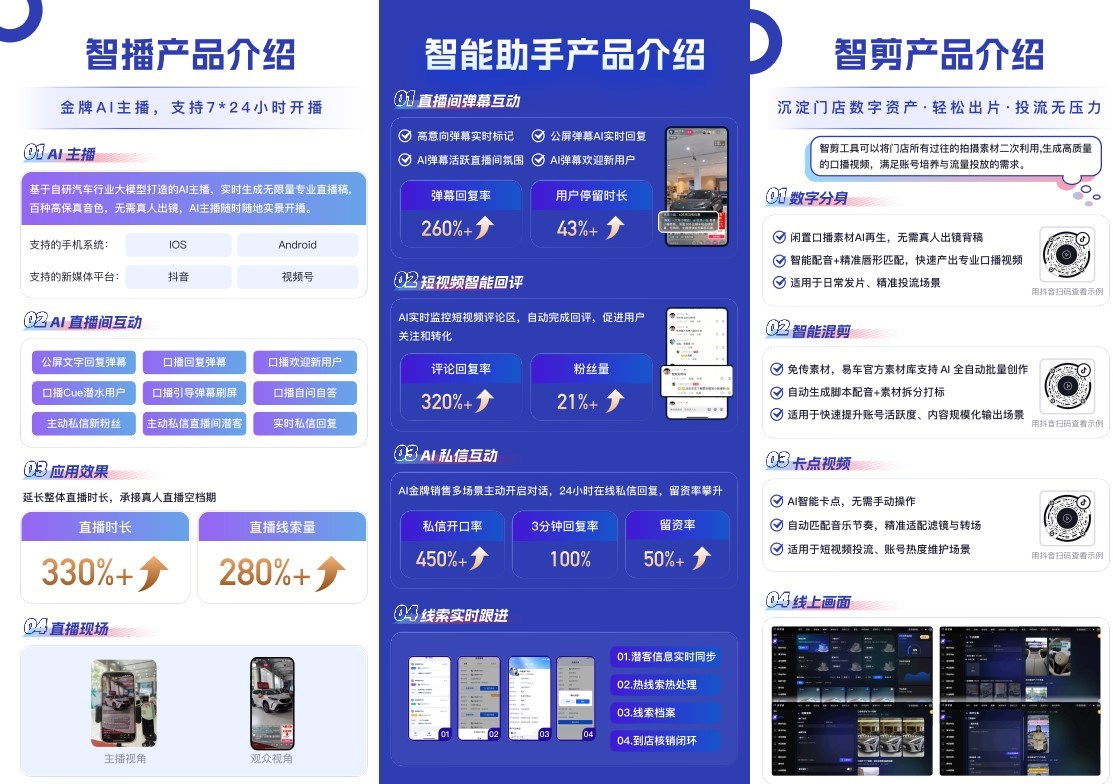Screen dimensions: 1113x784
Task: Open the 观众视角 phone photo
Action: [x=272, y=703]
